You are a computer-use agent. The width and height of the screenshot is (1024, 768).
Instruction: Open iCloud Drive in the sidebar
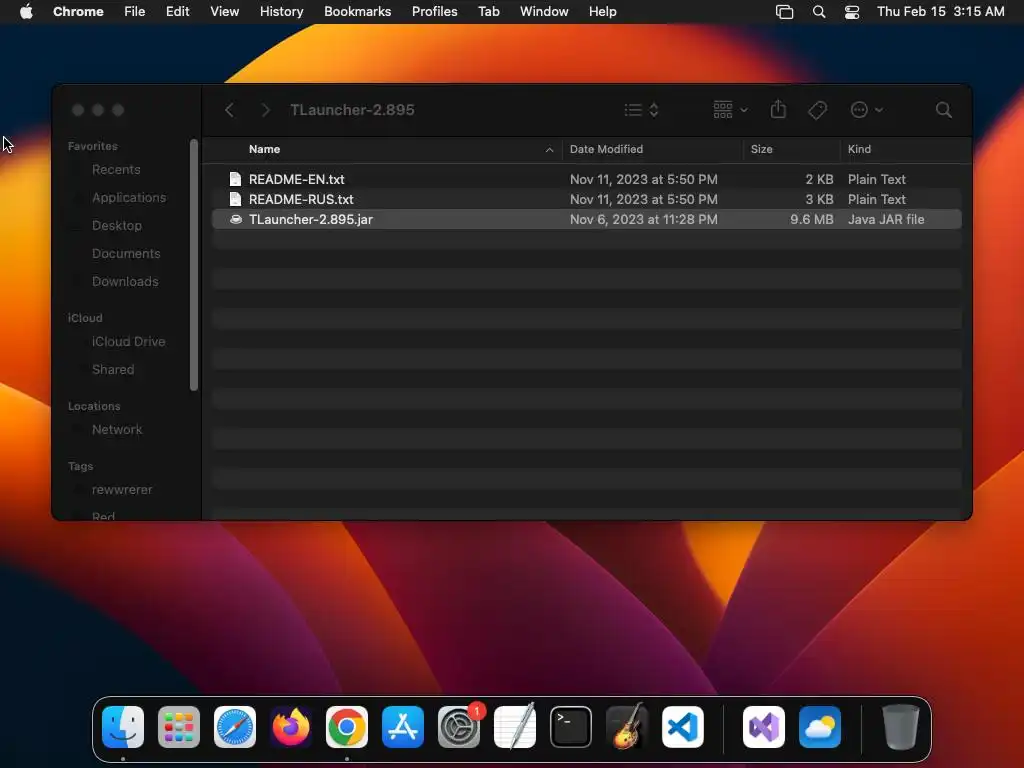click(128, 342)
